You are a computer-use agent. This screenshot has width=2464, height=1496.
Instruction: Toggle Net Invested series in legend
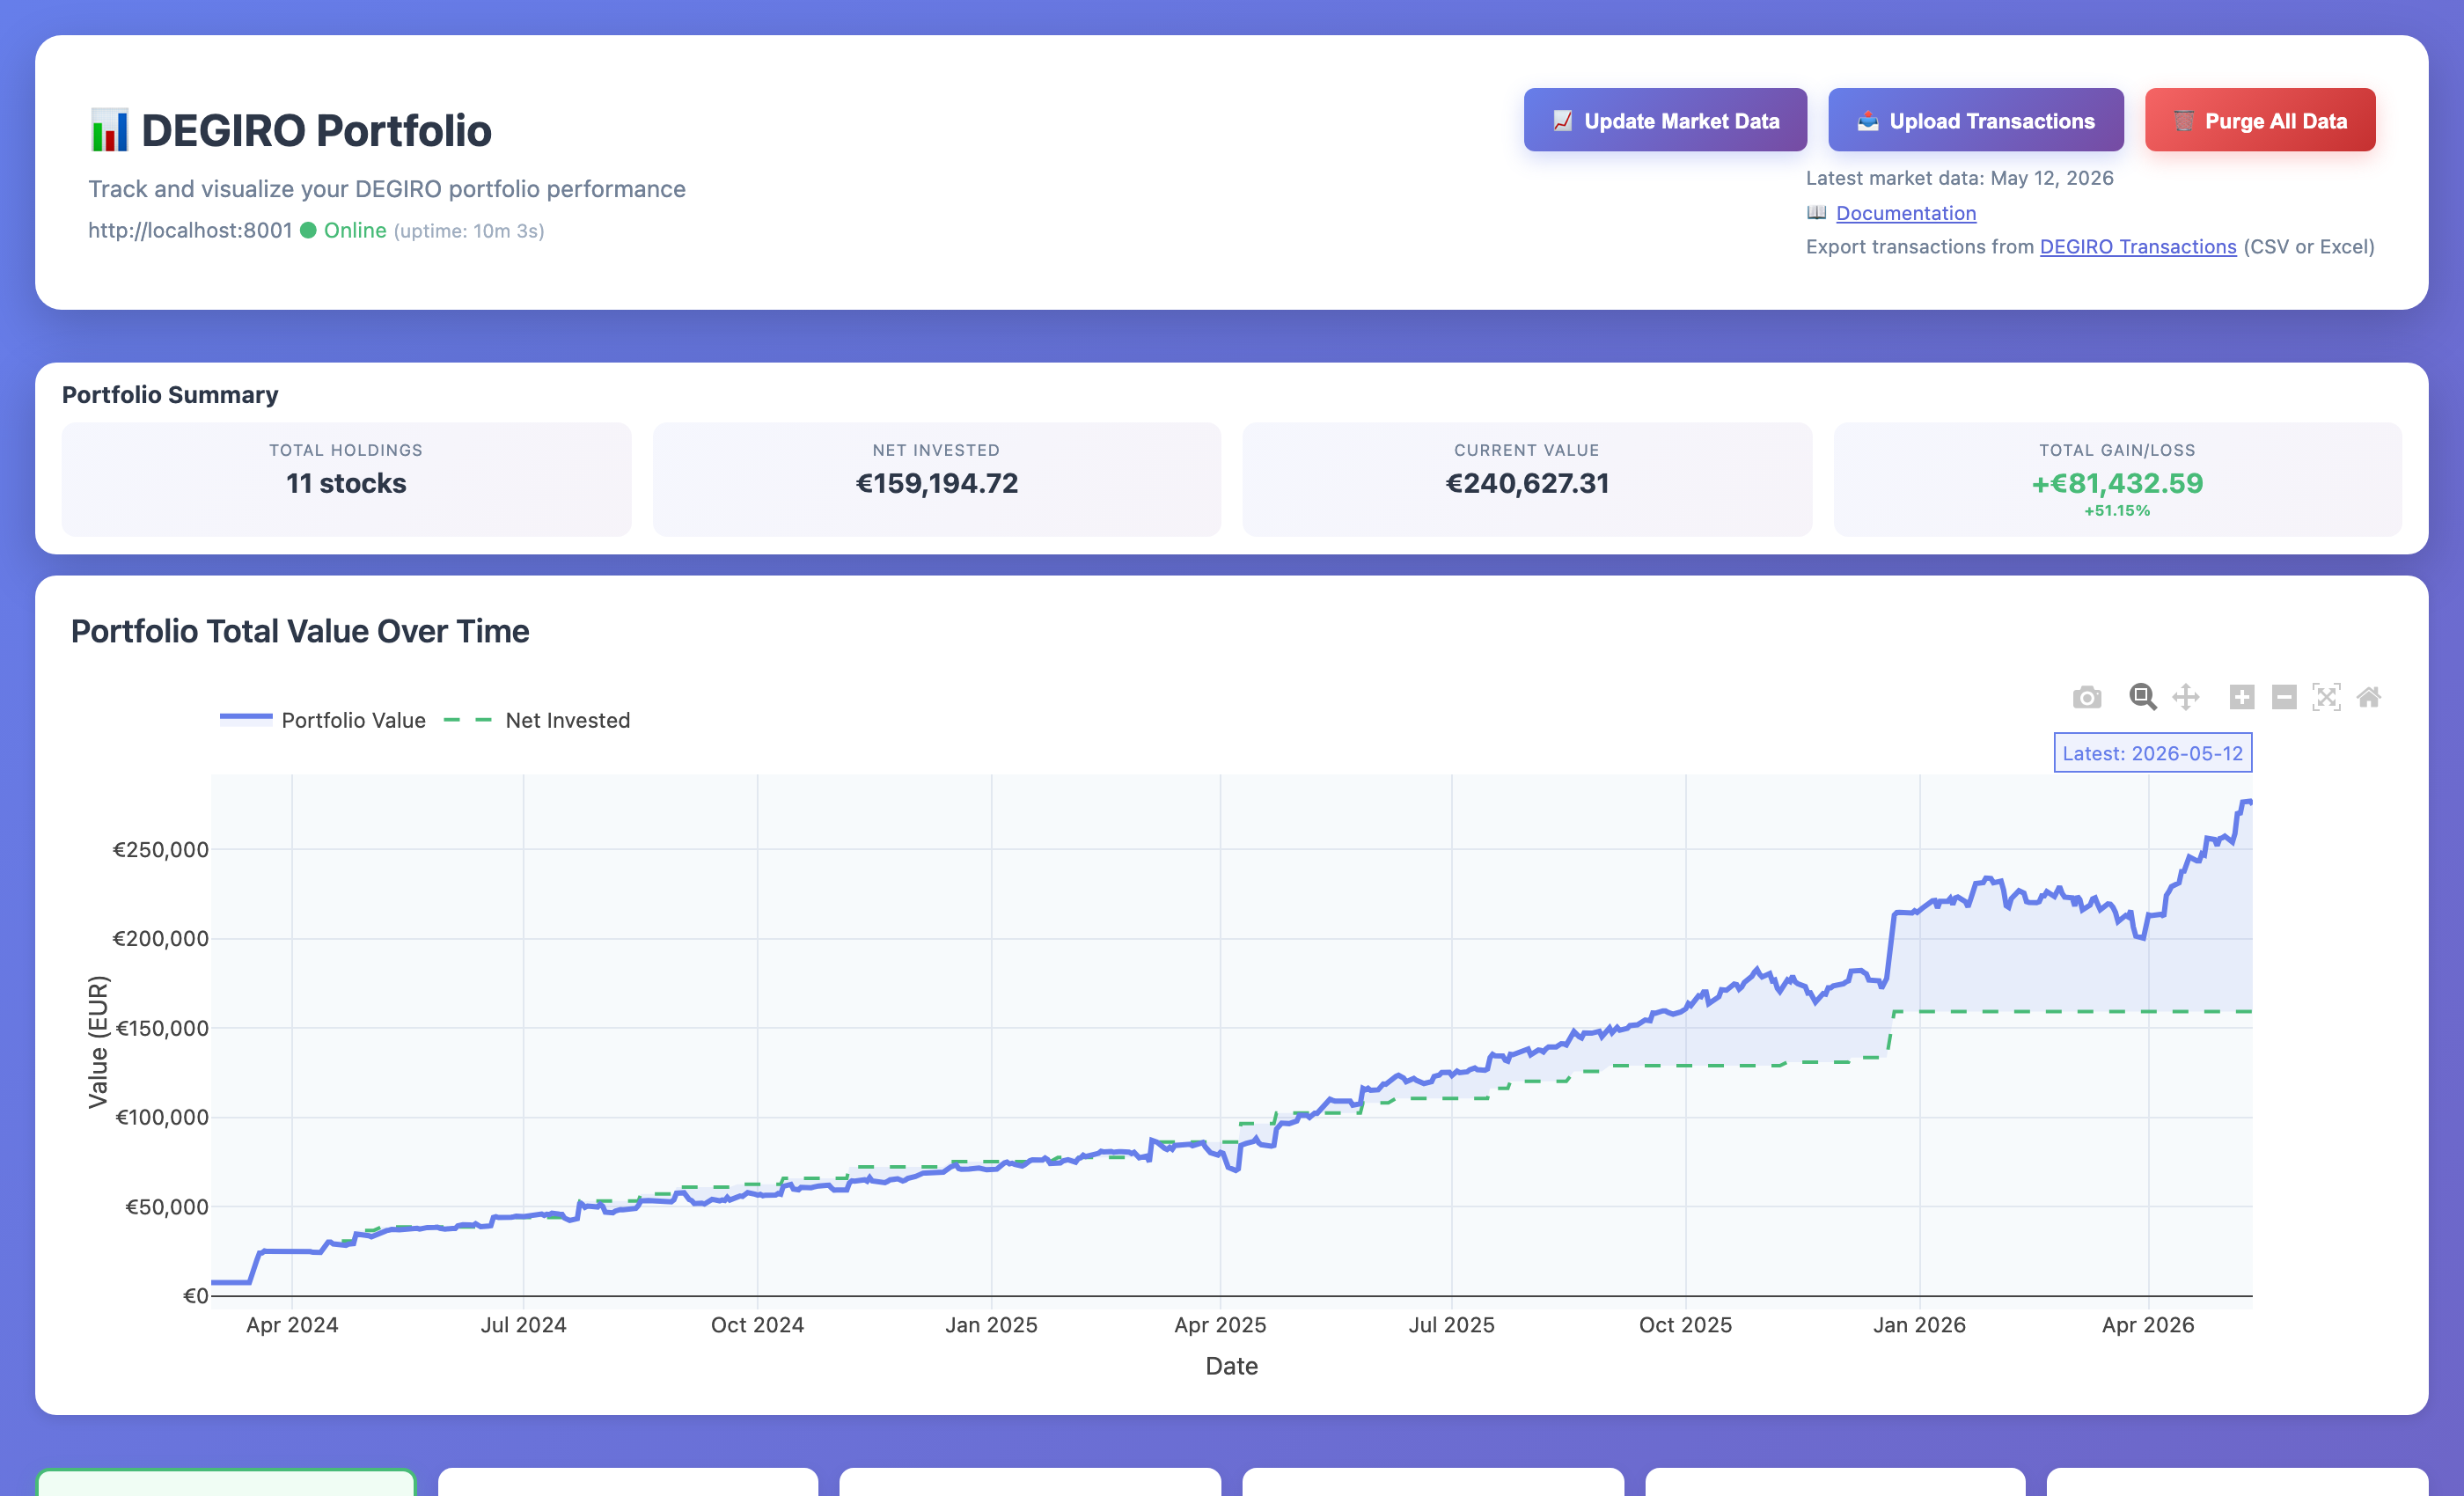click(537, 720)
